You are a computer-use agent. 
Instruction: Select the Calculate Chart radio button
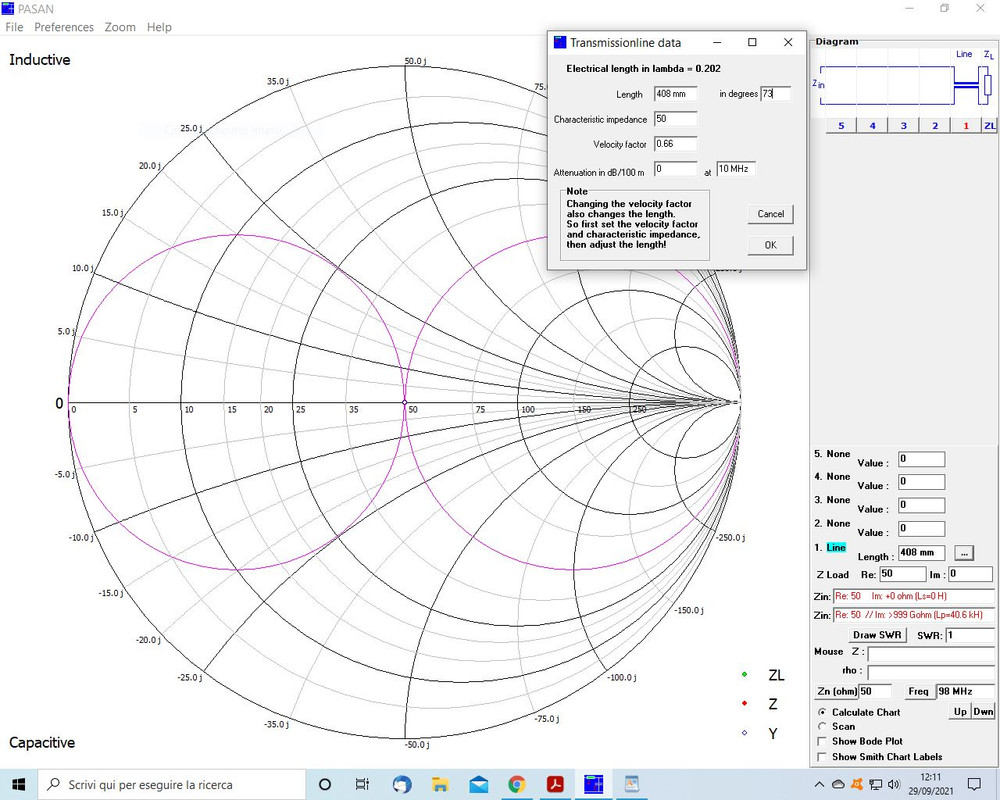coord(822,712)
